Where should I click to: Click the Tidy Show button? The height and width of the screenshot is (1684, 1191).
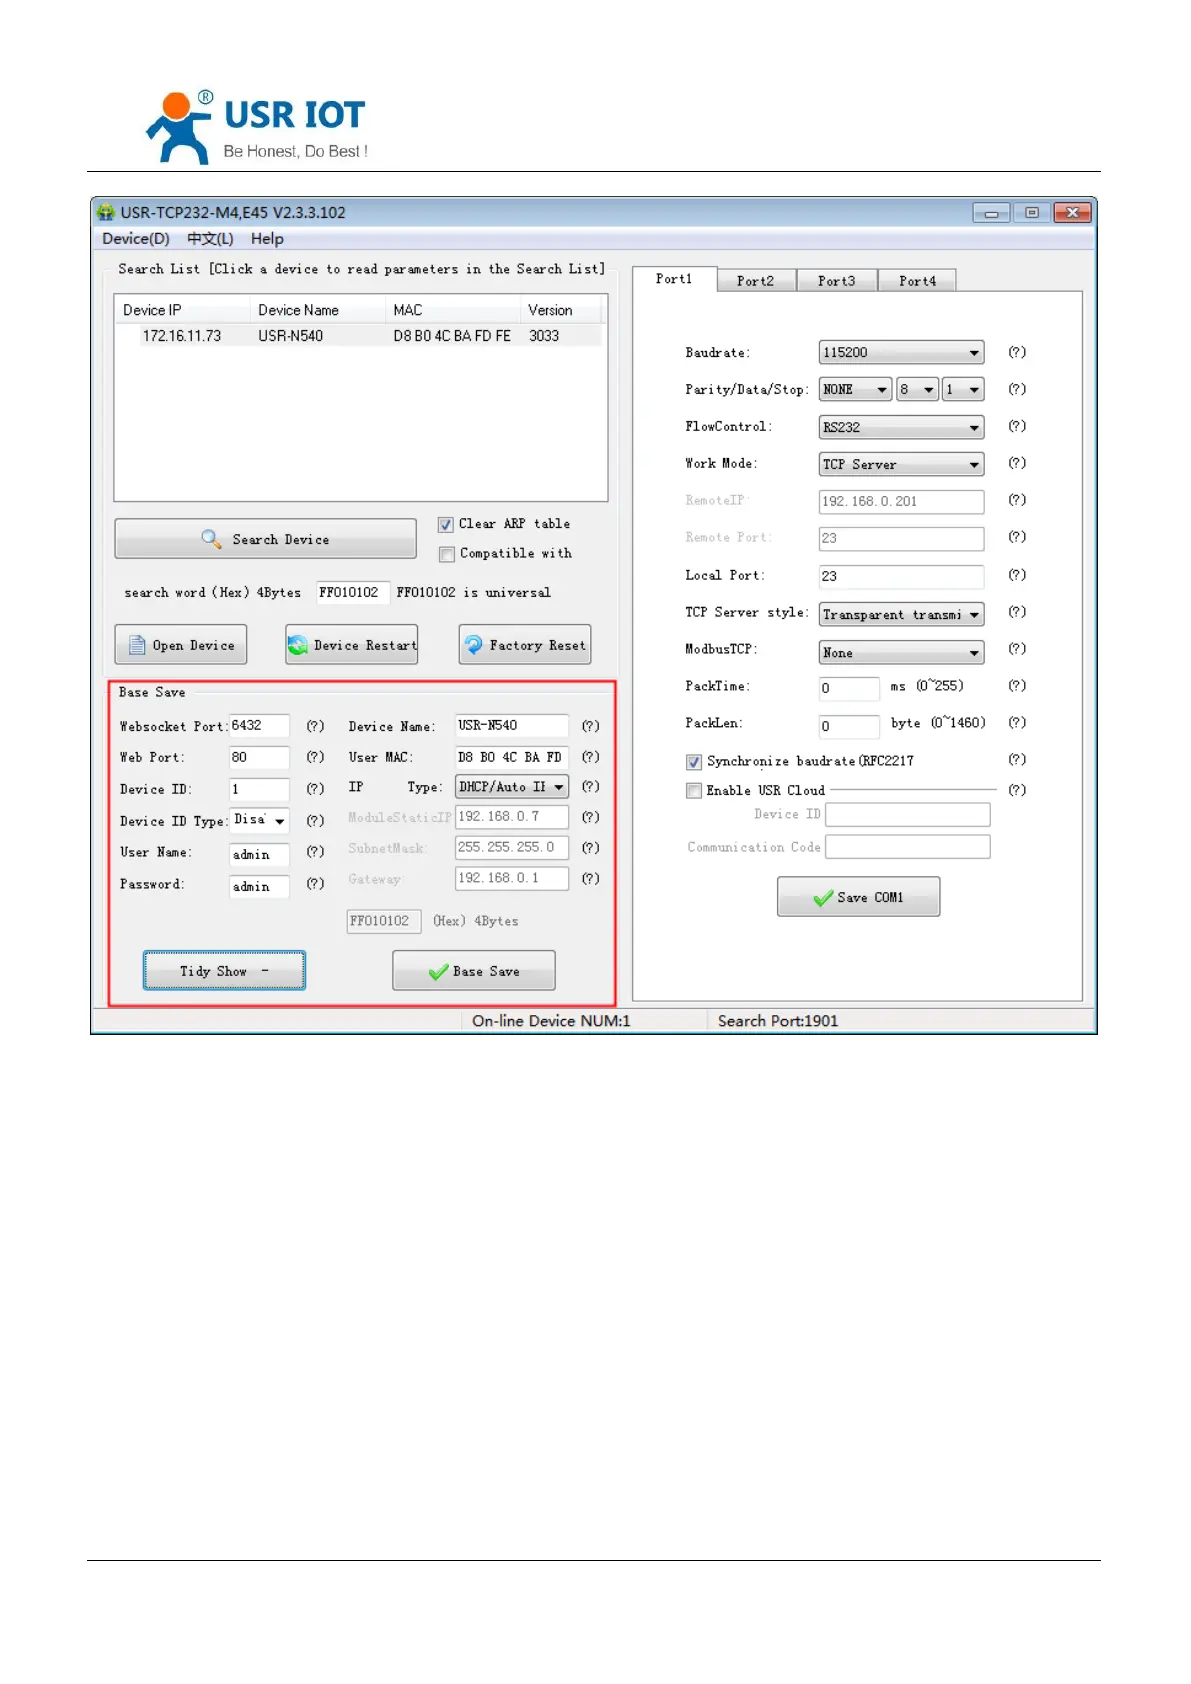(224, 970)
